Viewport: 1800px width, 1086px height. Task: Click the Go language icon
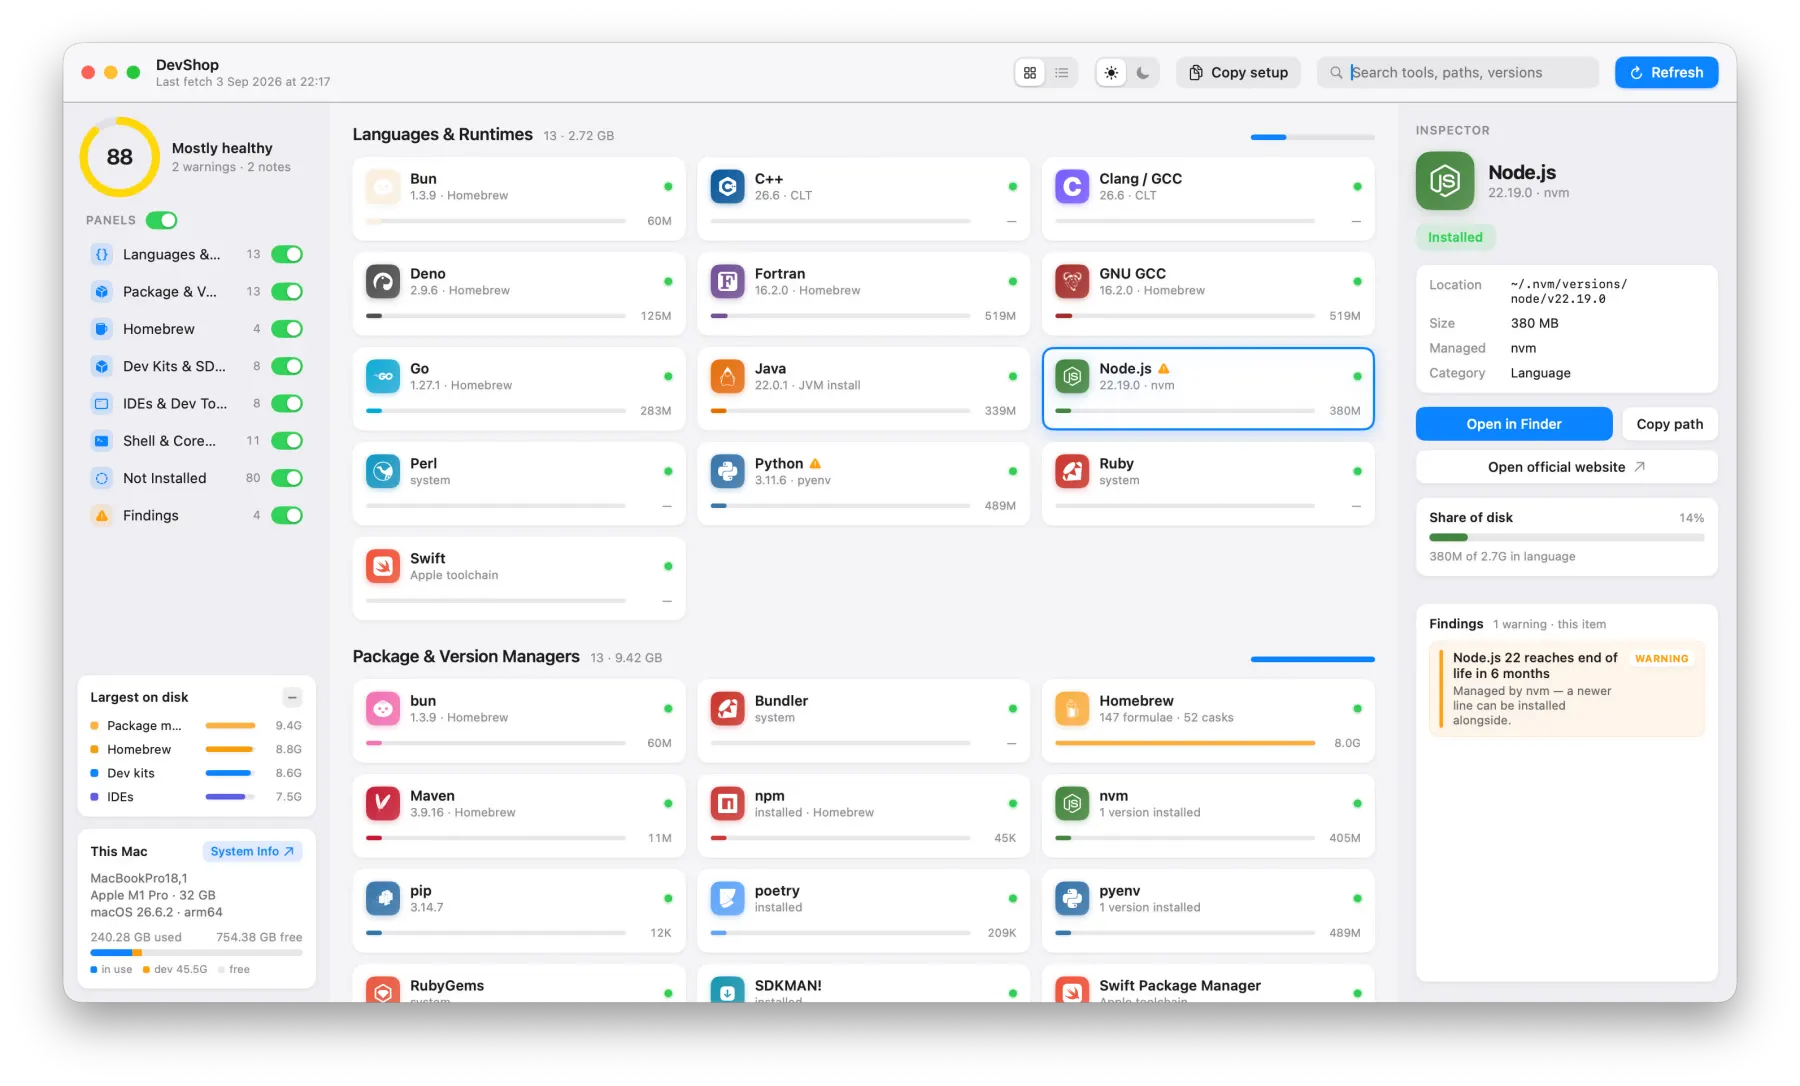click(x=383, y=376)
